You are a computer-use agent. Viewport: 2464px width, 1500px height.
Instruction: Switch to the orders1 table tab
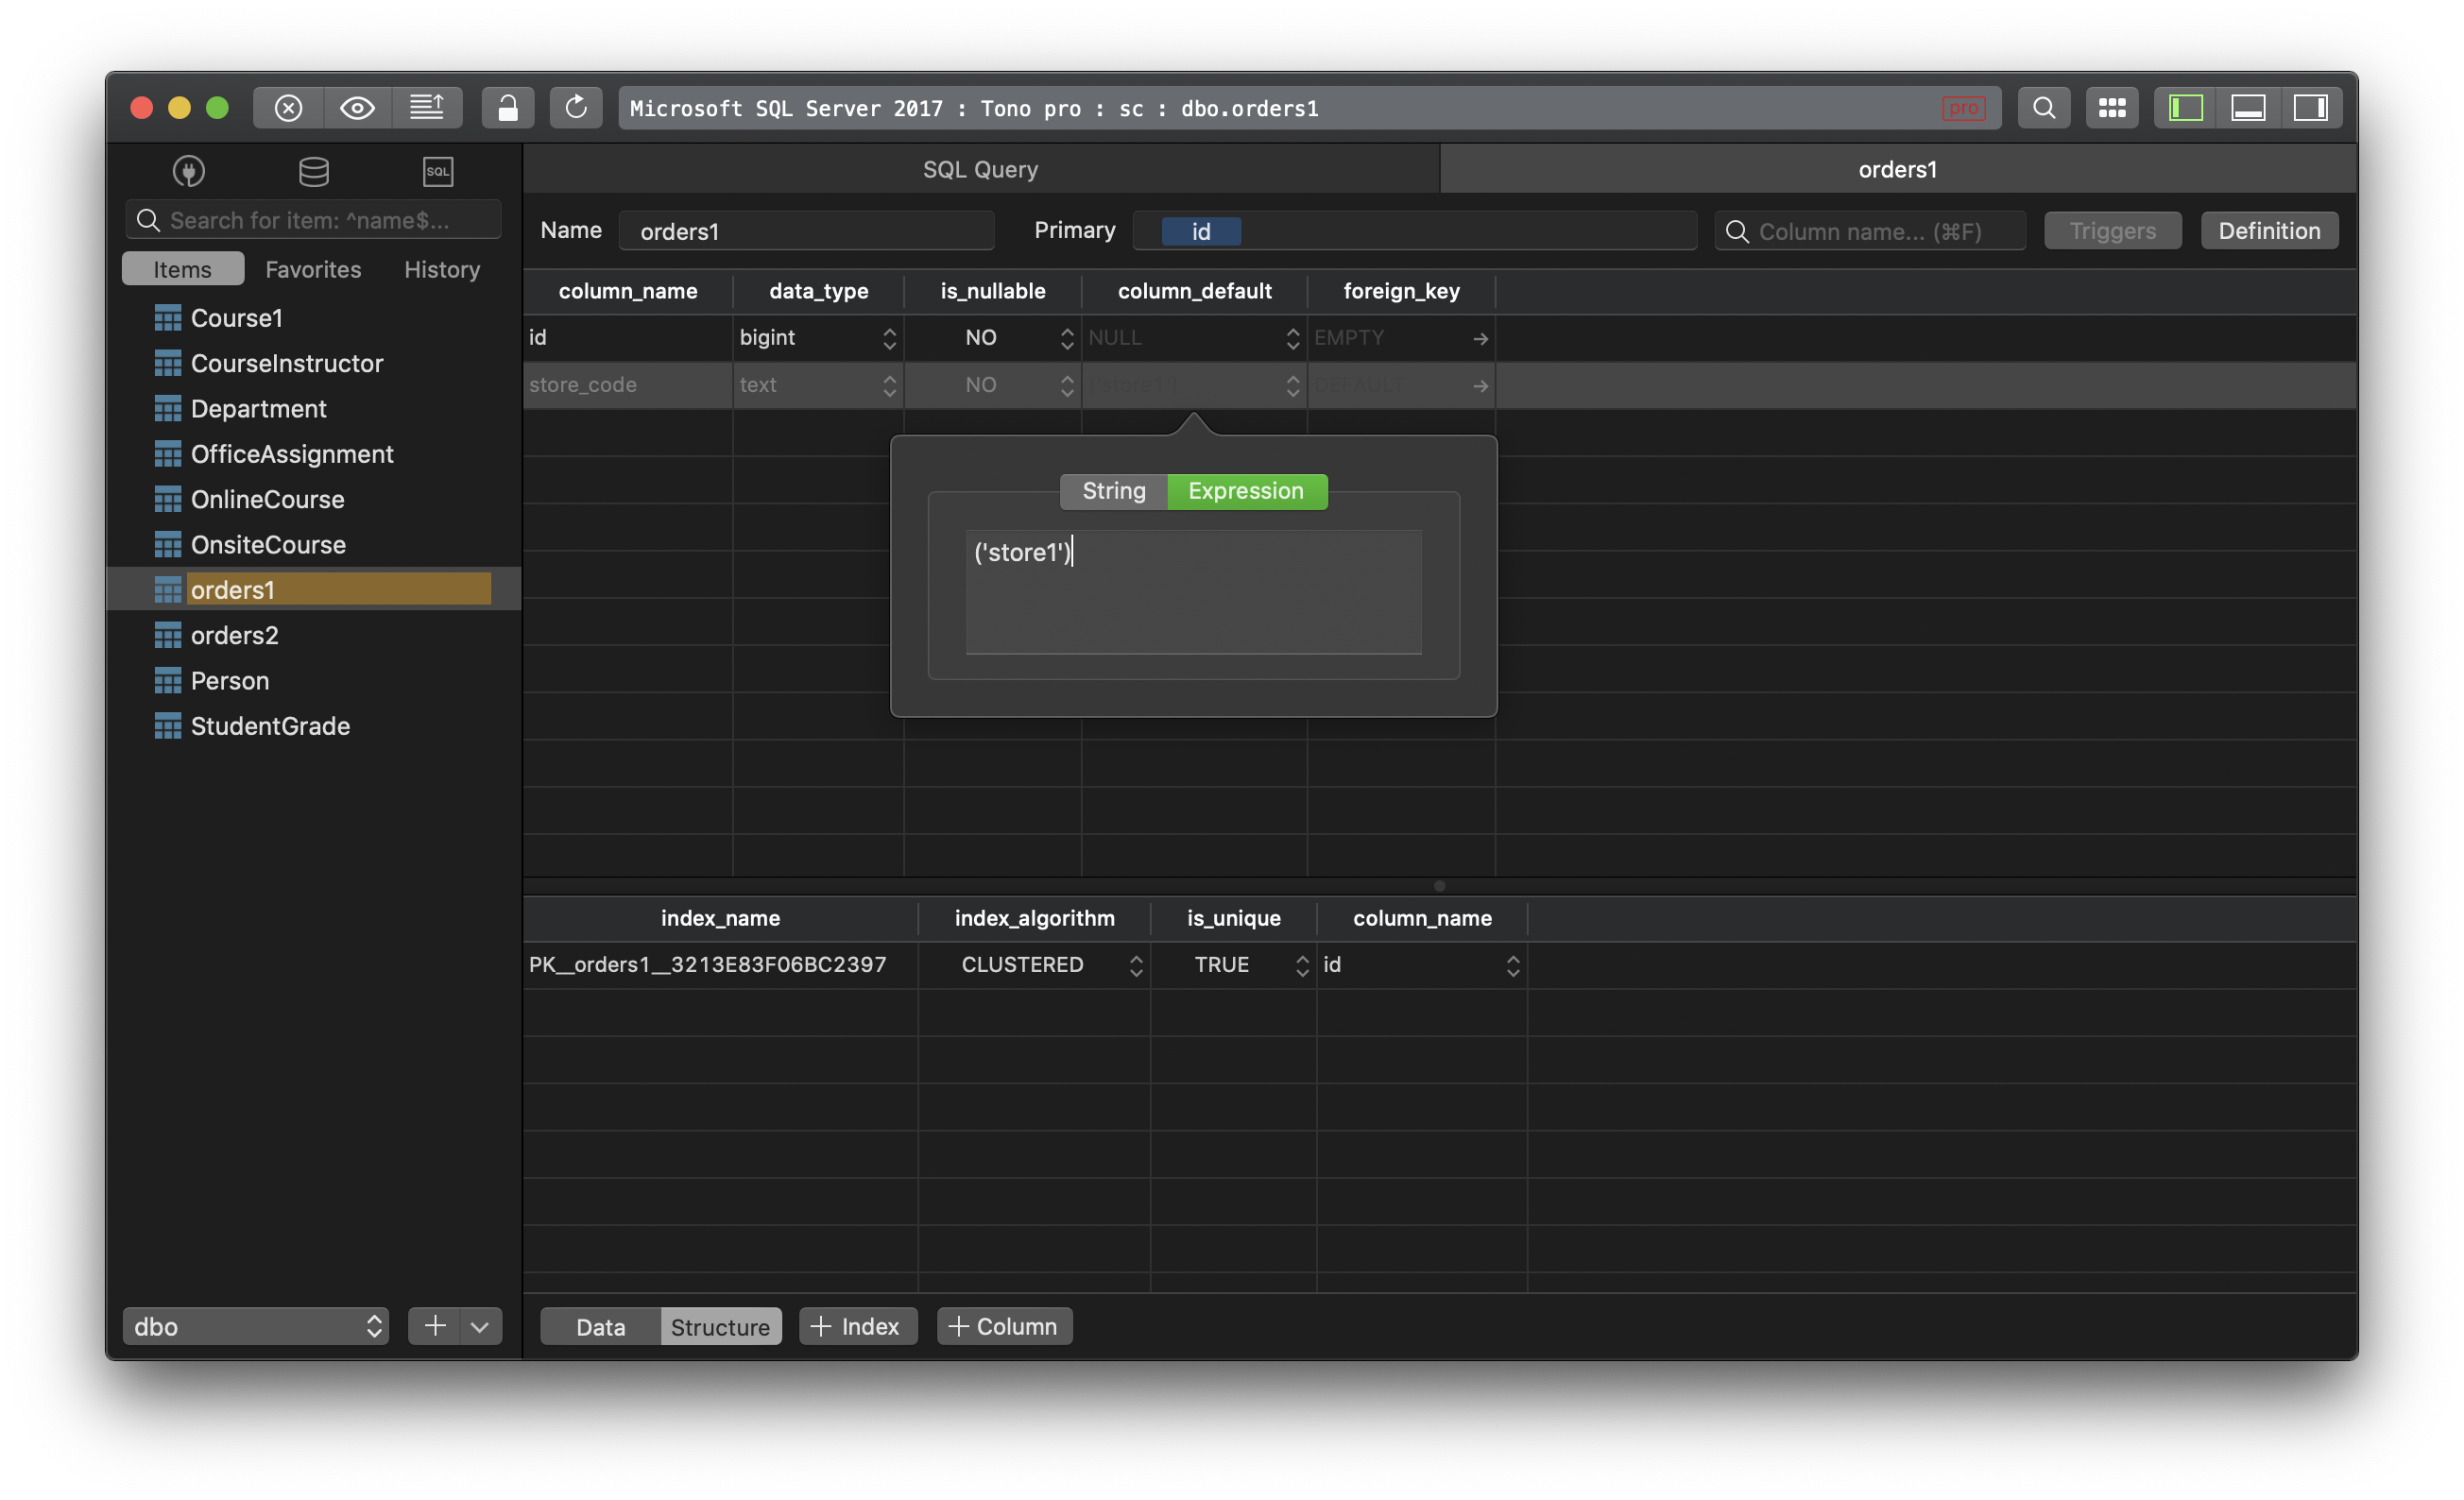click(1897, 167)
